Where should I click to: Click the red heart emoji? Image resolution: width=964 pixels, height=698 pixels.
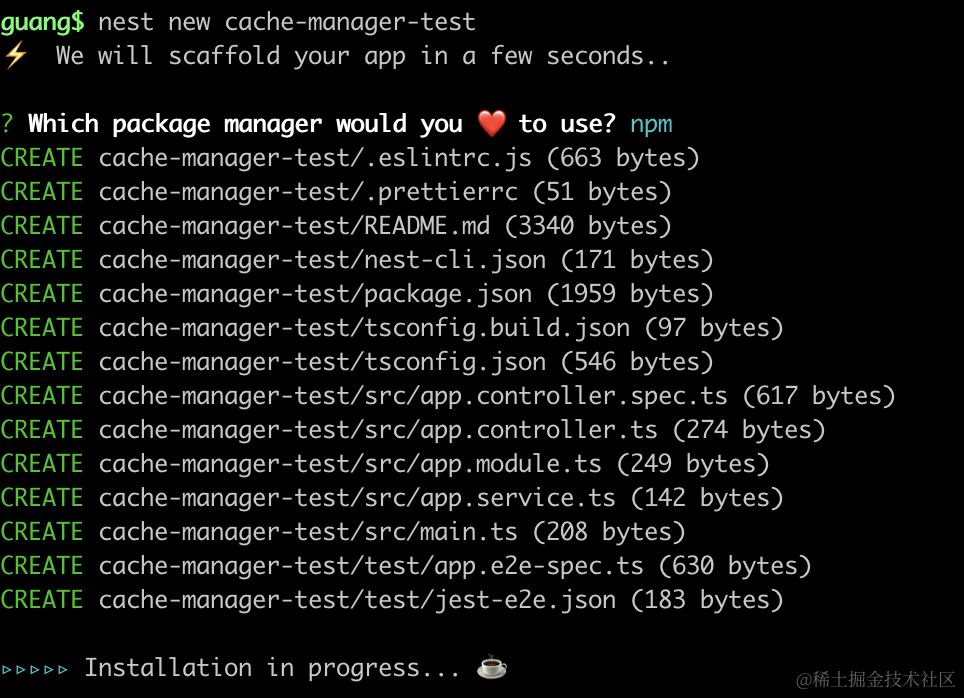click(x=491, y=124)
